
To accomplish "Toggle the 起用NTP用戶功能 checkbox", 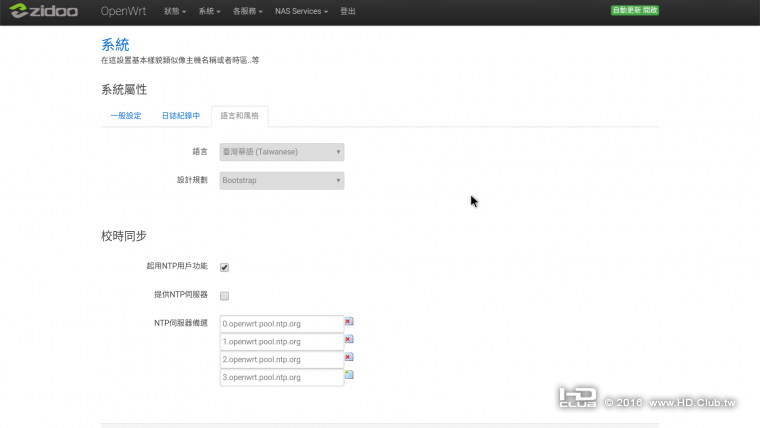I will [224, 267].
